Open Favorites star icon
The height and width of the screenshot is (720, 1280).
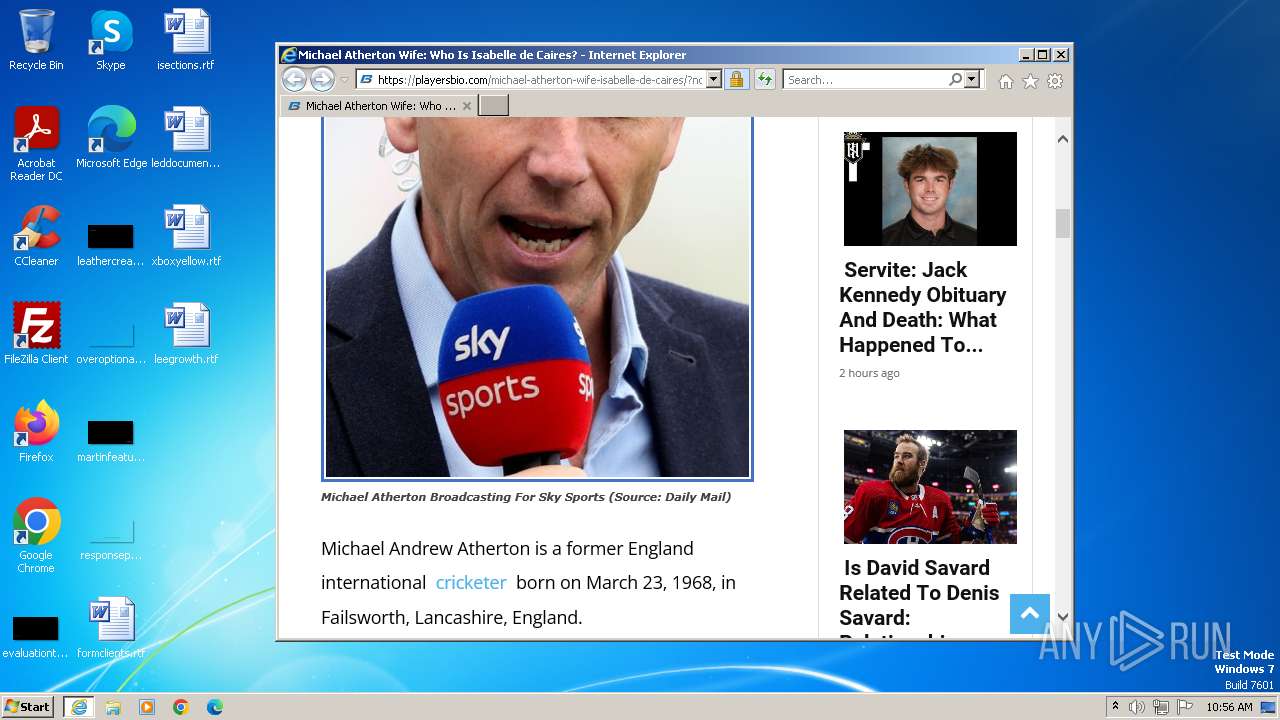coord(1030,81)
